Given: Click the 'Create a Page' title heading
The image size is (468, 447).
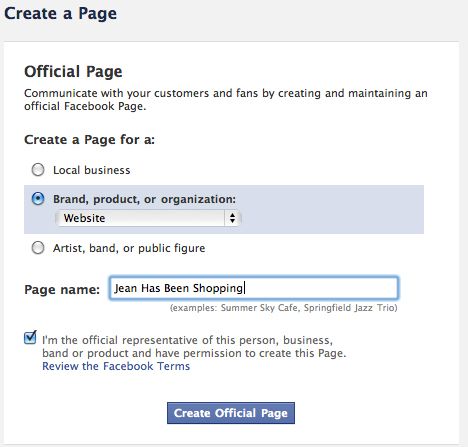Looking at the screenshot, I should click(60, 14).
